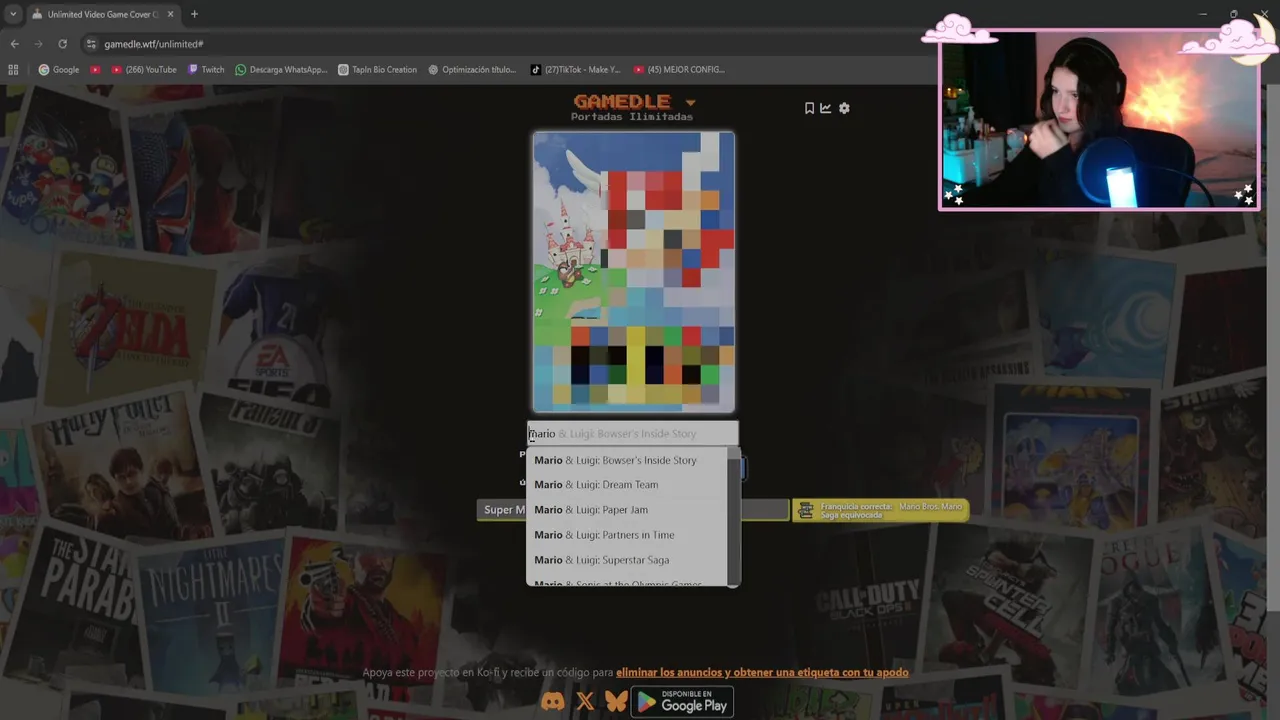Open the (45) MEJOR CONFIG bookmark

678,70
